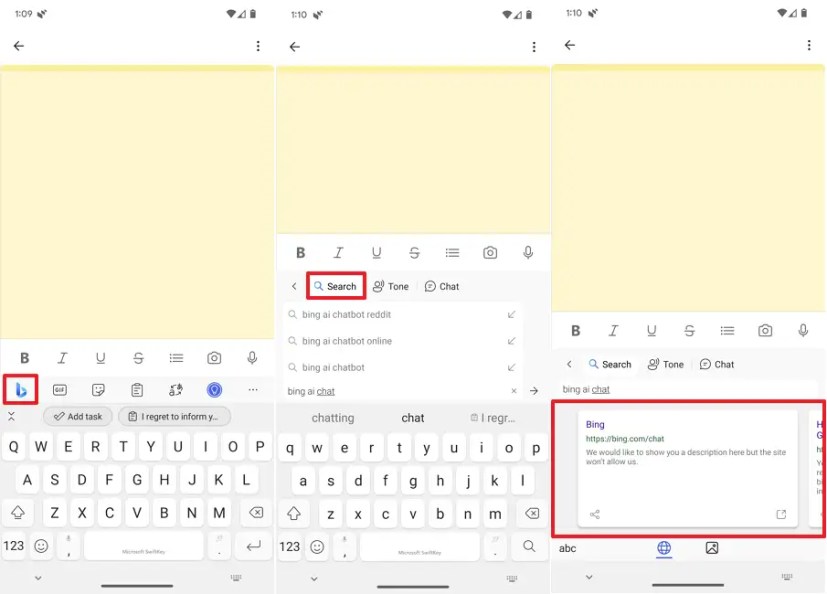Share the Bing result card on the right phone
Screen dimensions: 827x594
(595, 514)
